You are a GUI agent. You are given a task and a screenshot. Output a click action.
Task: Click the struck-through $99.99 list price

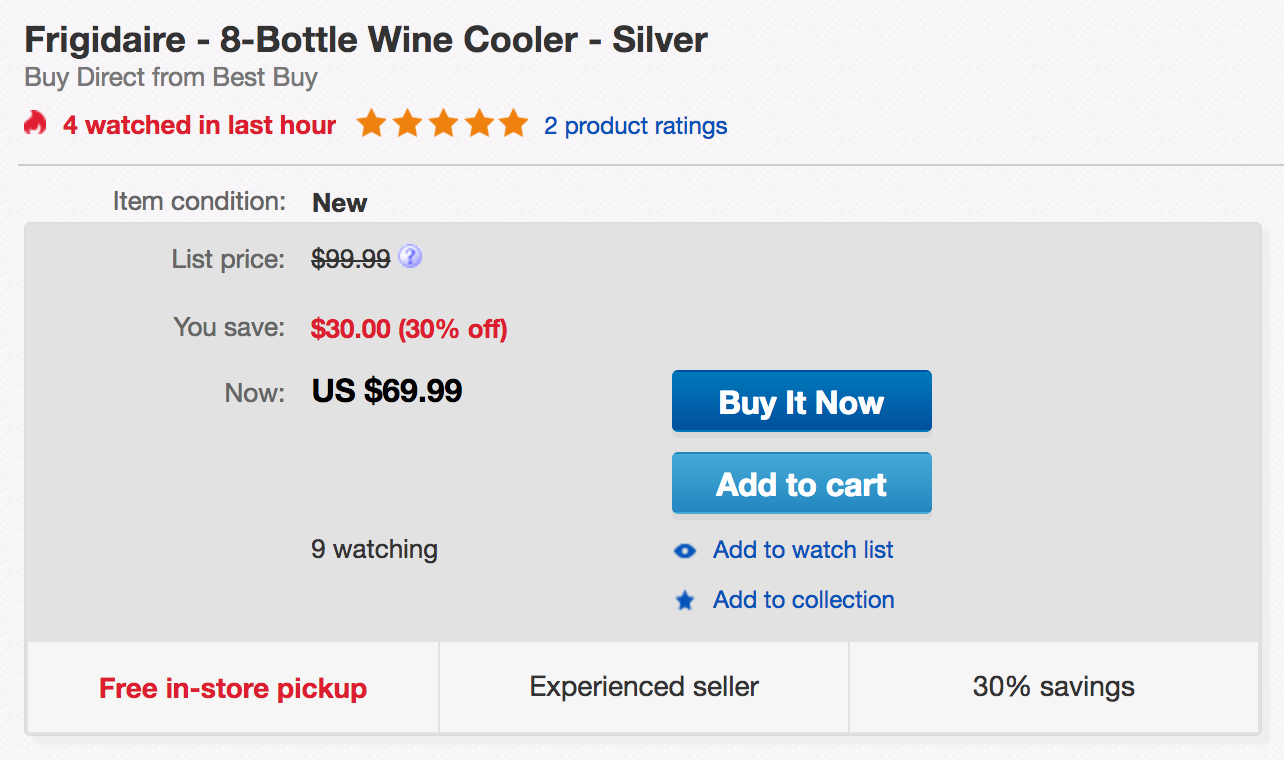352,258
